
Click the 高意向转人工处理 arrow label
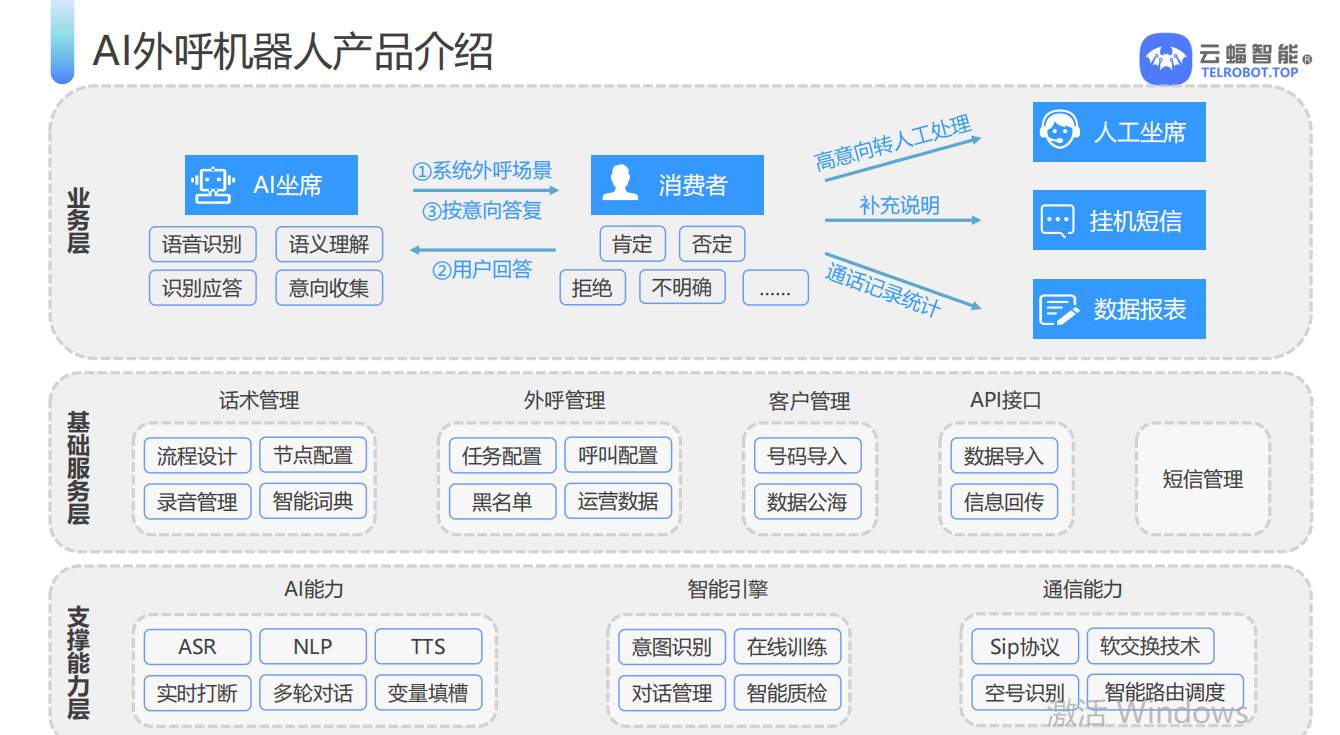click(893, 143)
